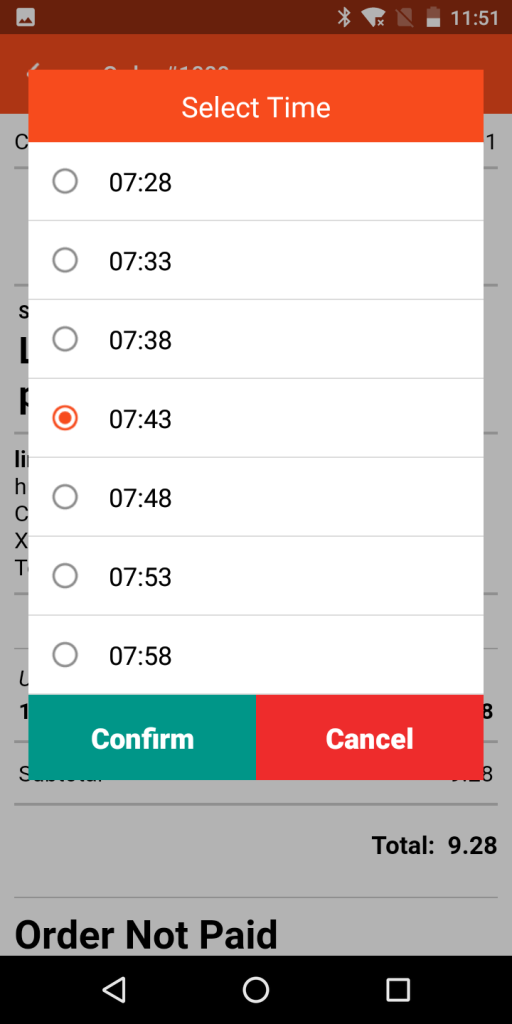The image size is (512, 1024).
Task: Select the 07:28 radio button
Action: click(65, 181)
